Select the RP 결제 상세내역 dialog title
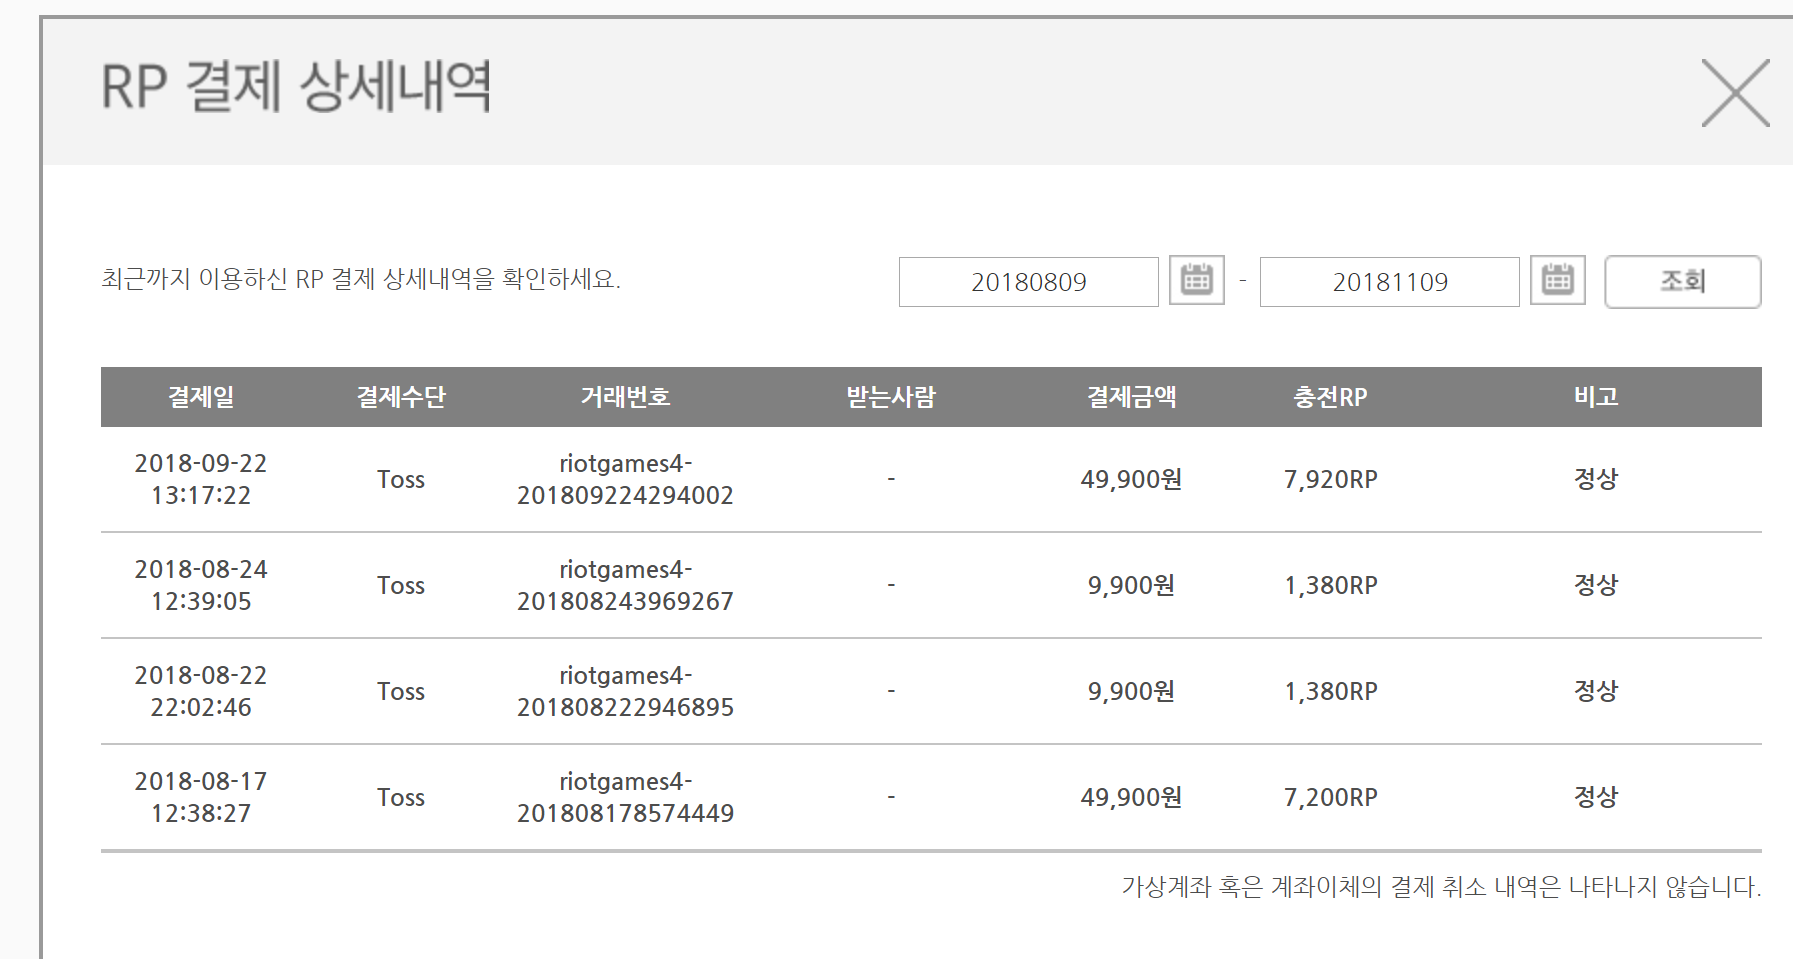Screen dimensions: 1793x959 click(x=296, y=87)
